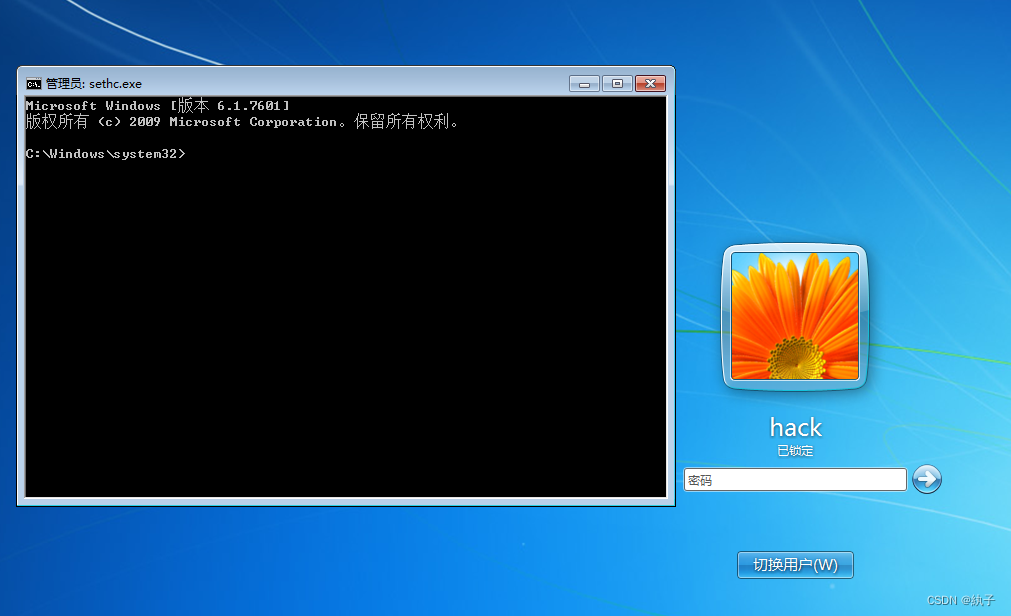Click the CSDN @轨子 watermark text
Image resolution: width=1011 pixels, height=616 pixels.
point(963,600)
